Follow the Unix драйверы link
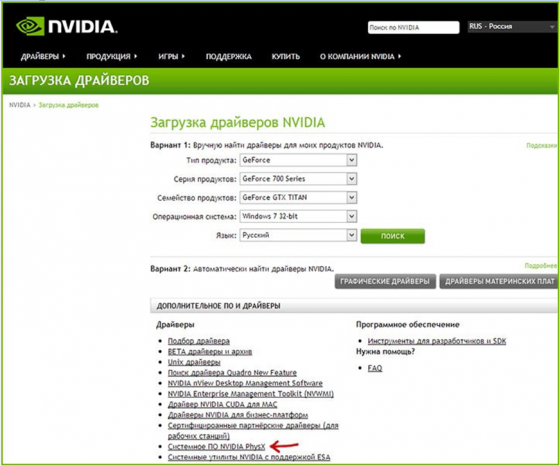This screenshot has height=466, width=560. (x=194, y=362)
